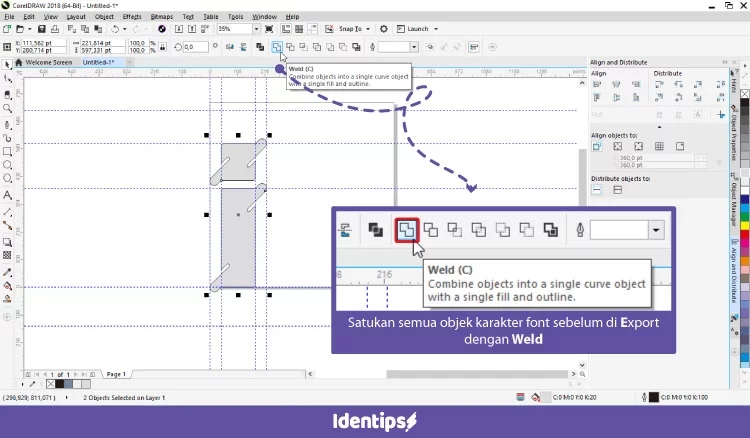Click the Weld button in property bar

point(276,47)
